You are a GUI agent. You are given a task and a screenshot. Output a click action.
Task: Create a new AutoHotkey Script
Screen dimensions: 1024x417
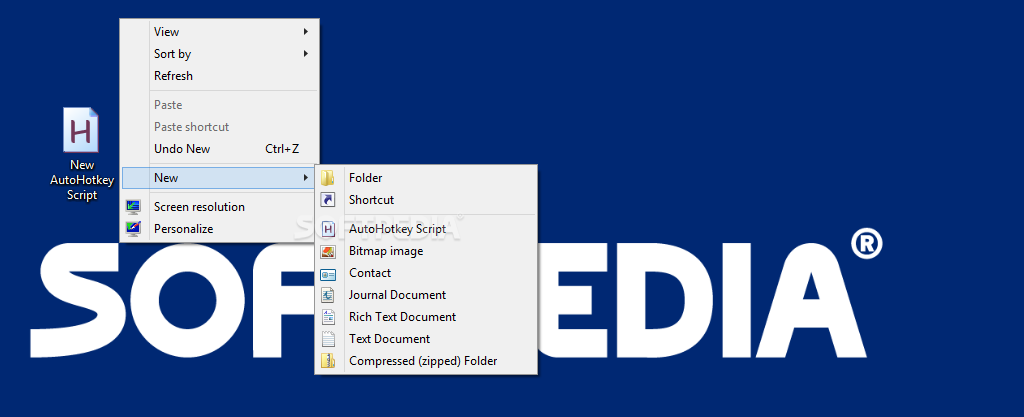coord(426,229)
